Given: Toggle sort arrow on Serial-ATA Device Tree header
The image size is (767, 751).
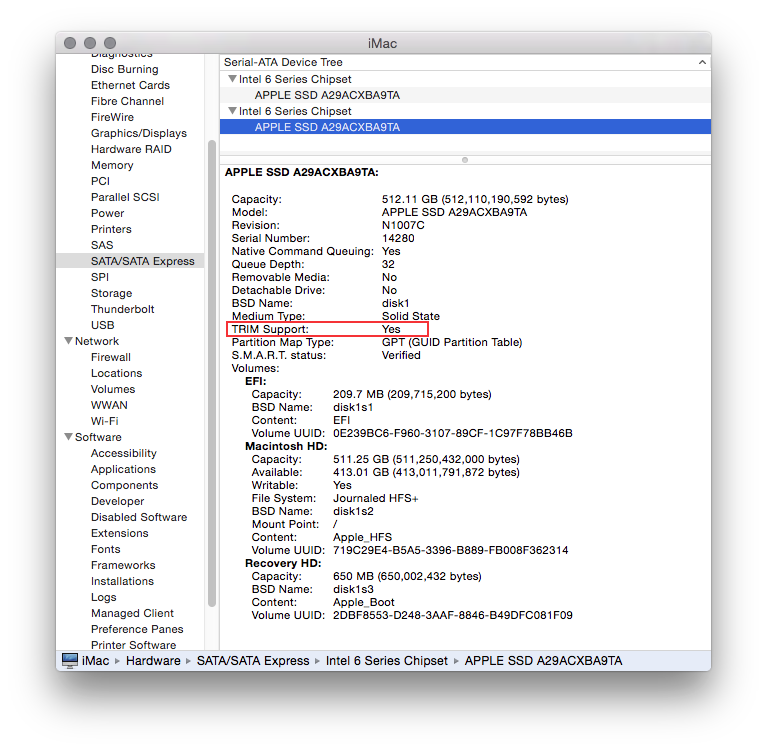Looking at the screenshot, I should 702,62.
